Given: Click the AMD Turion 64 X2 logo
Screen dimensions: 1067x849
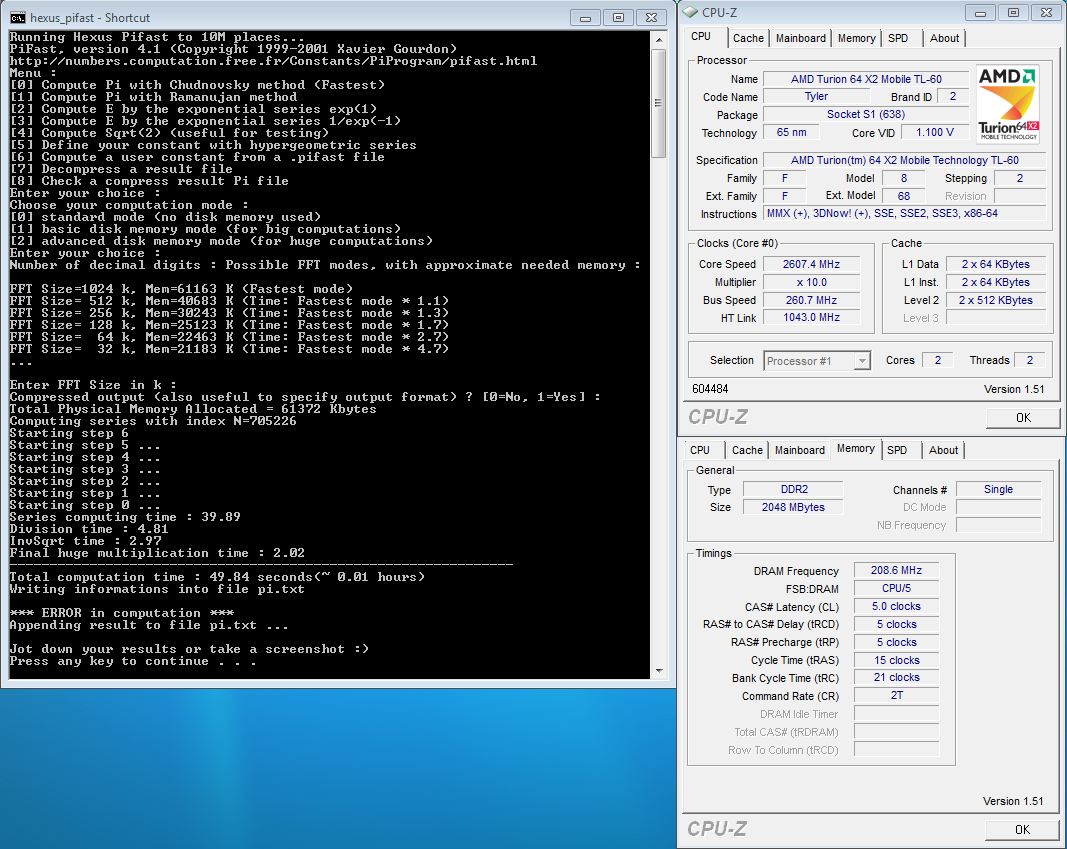Looking at the screenshot, I should [1008, 104].
